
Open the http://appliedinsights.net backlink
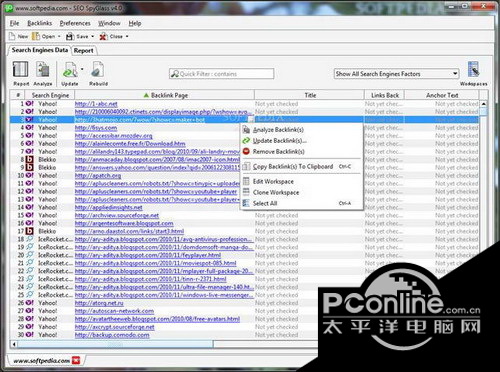click(108, 207)
